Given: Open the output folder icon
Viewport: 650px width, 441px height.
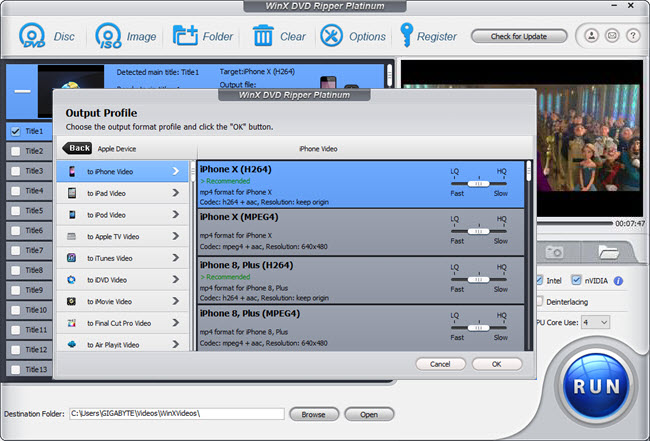Looking at the screenshot, I should (609, 252).
